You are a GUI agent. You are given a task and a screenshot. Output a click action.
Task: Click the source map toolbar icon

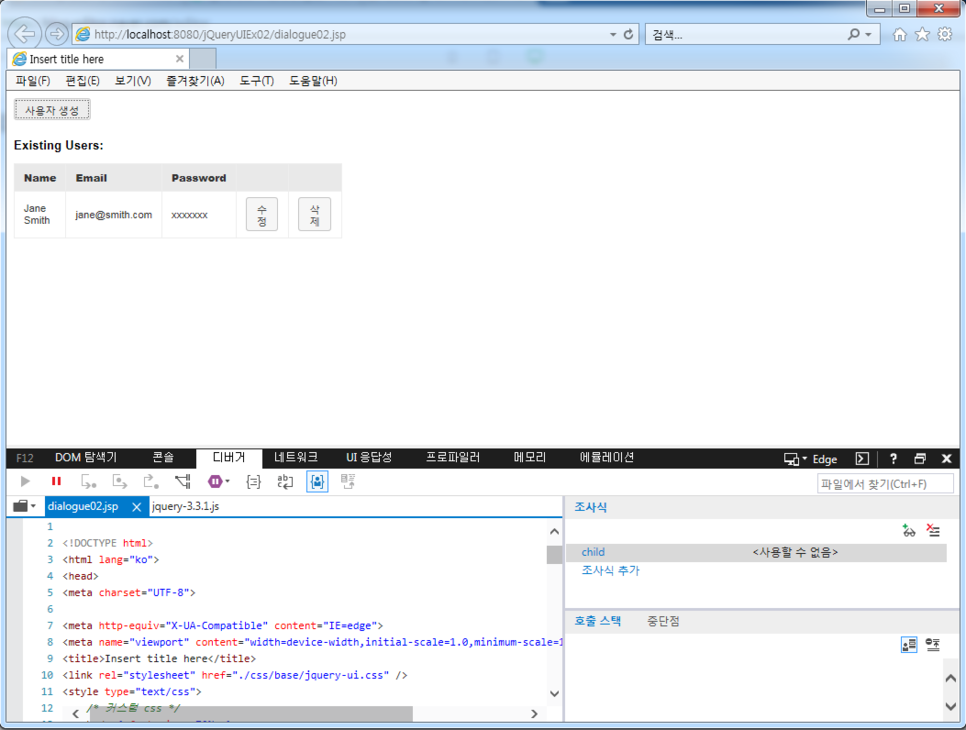[348, 482]
